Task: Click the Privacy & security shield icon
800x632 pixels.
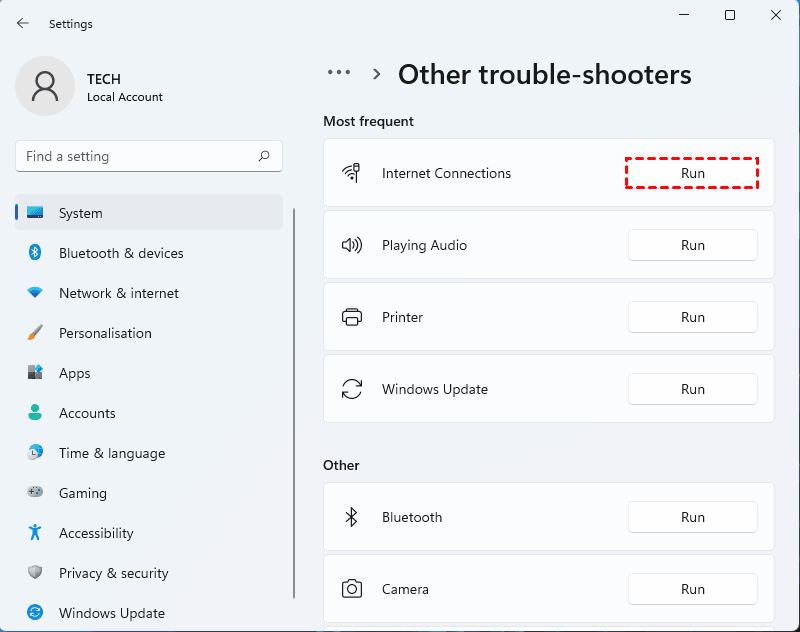Action: tap(35, 573)
